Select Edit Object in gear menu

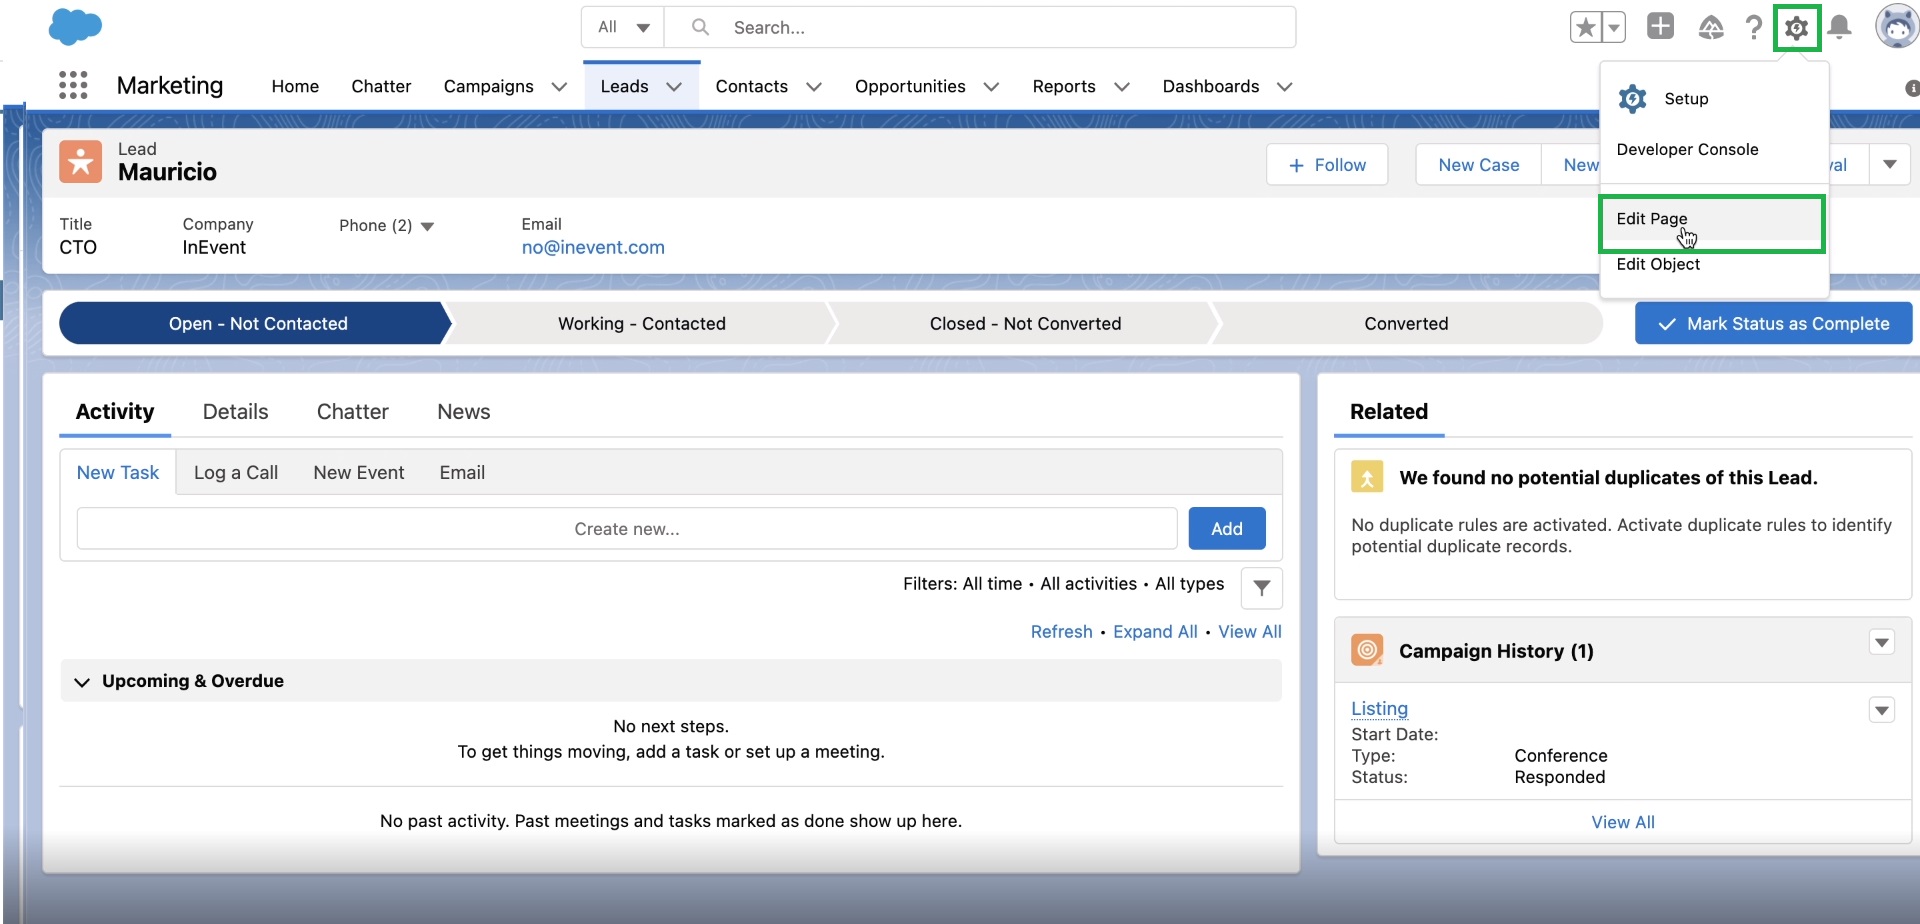pyautogui.click(x=1714, y=264)
